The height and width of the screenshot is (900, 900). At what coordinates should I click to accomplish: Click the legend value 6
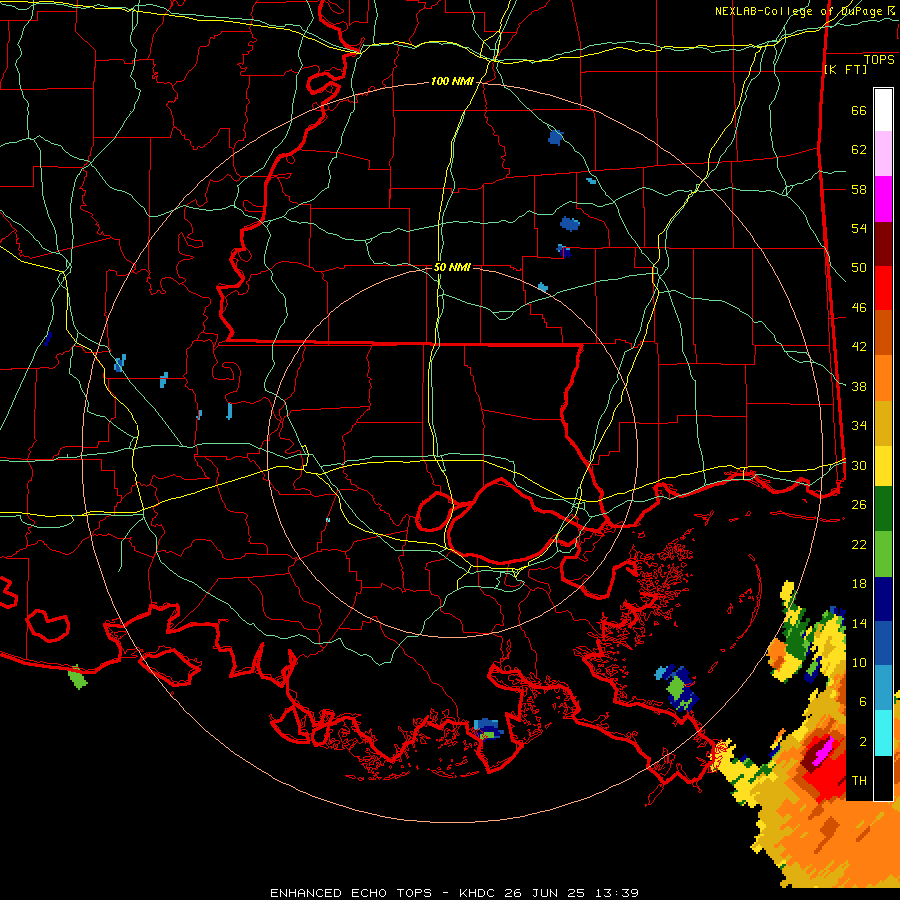point(863,702)
